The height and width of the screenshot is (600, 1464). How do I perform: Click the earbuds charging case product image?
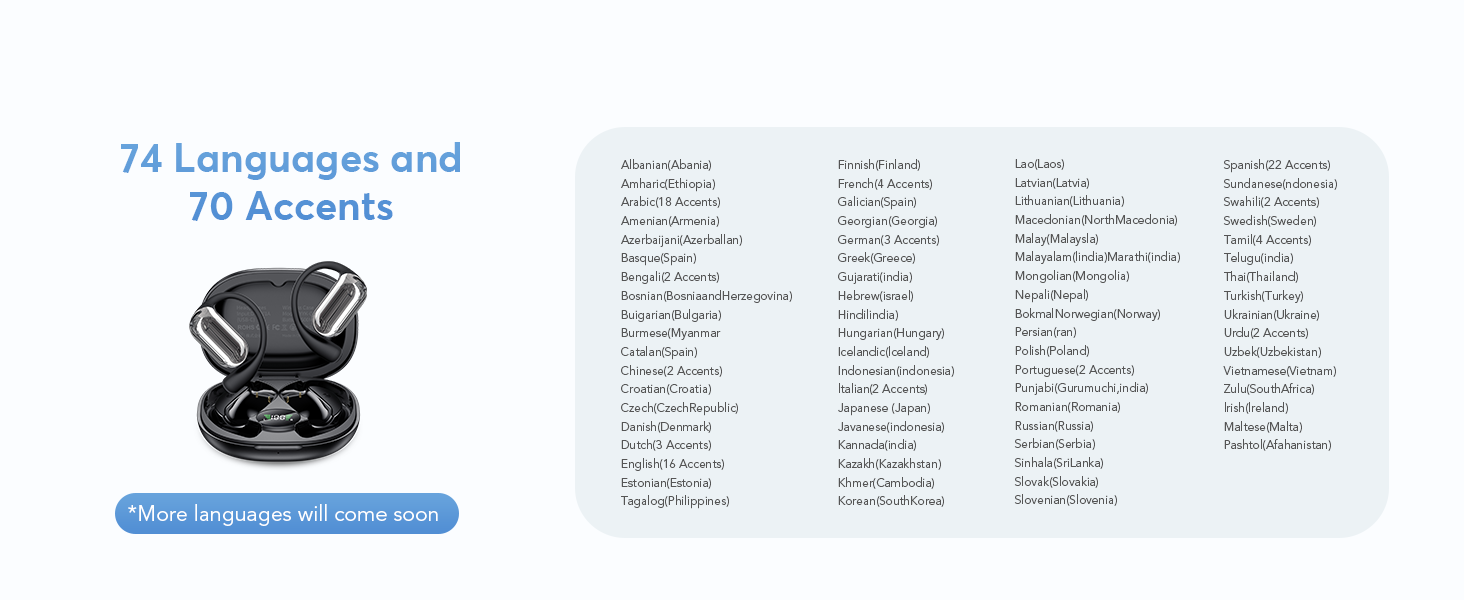(278, 364)
